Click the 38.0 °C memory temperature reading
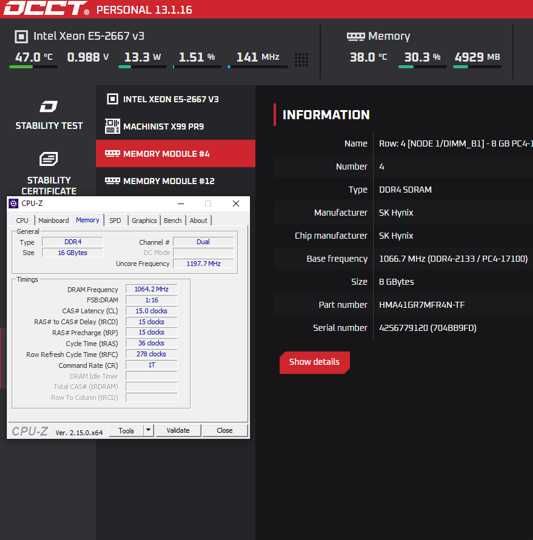Image resolution: width=533 pixels, height=540 pixels. (x=368, y=57)
